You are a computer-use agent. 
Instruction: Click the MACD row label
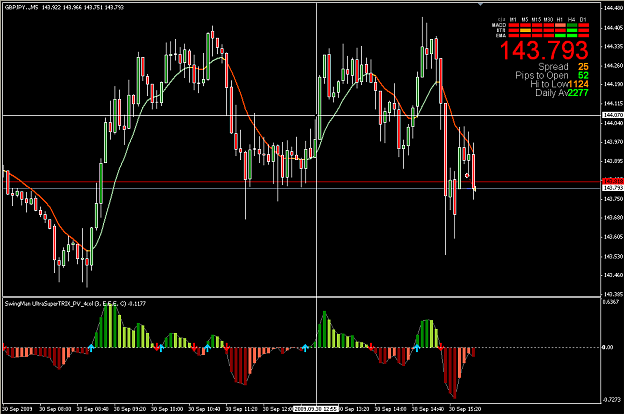pos(499,25)
